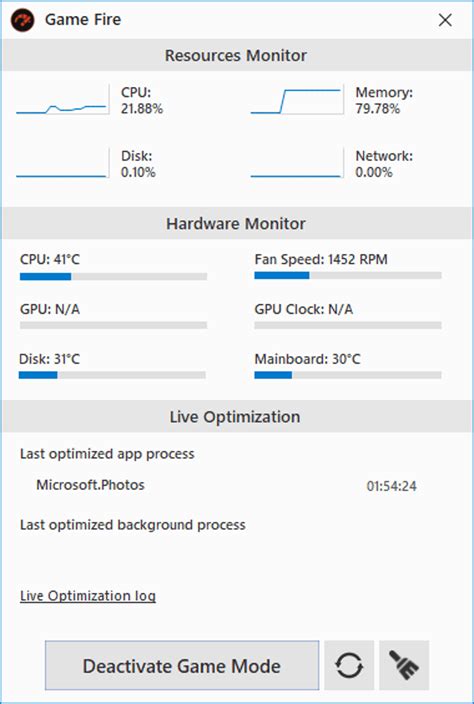
Task: Click the Microsoft.Photos process entry
Action: pyautogui.click(x=90, y=485)
